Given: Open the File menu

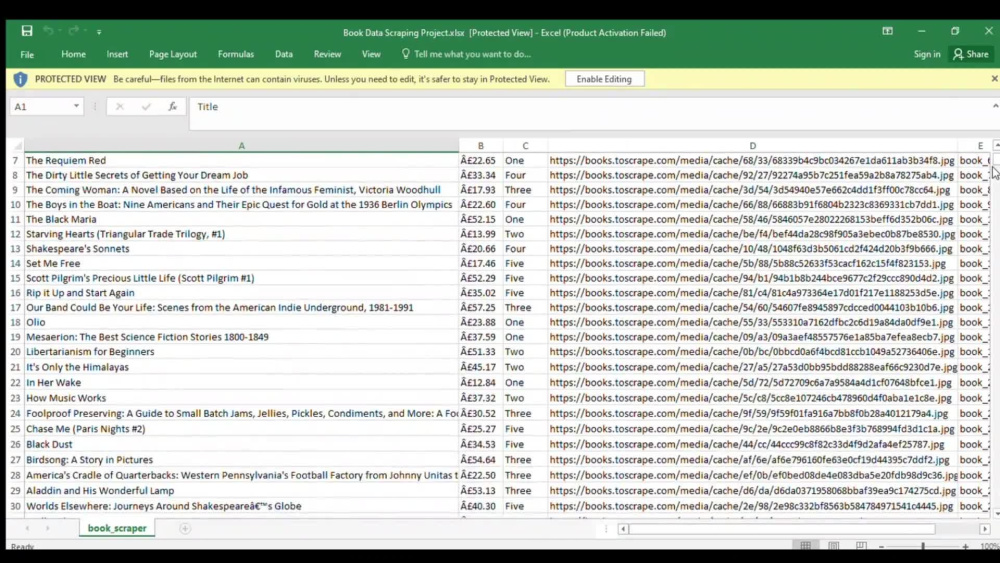Looking at the screenshot, I should coord(27,54).
